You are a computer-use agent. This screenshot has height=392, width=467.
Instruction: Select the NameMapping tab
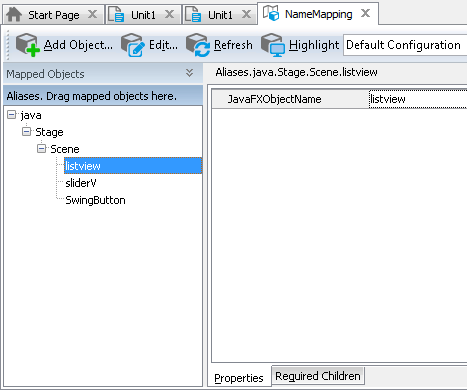pyautogui.click(x=318, y=14)
